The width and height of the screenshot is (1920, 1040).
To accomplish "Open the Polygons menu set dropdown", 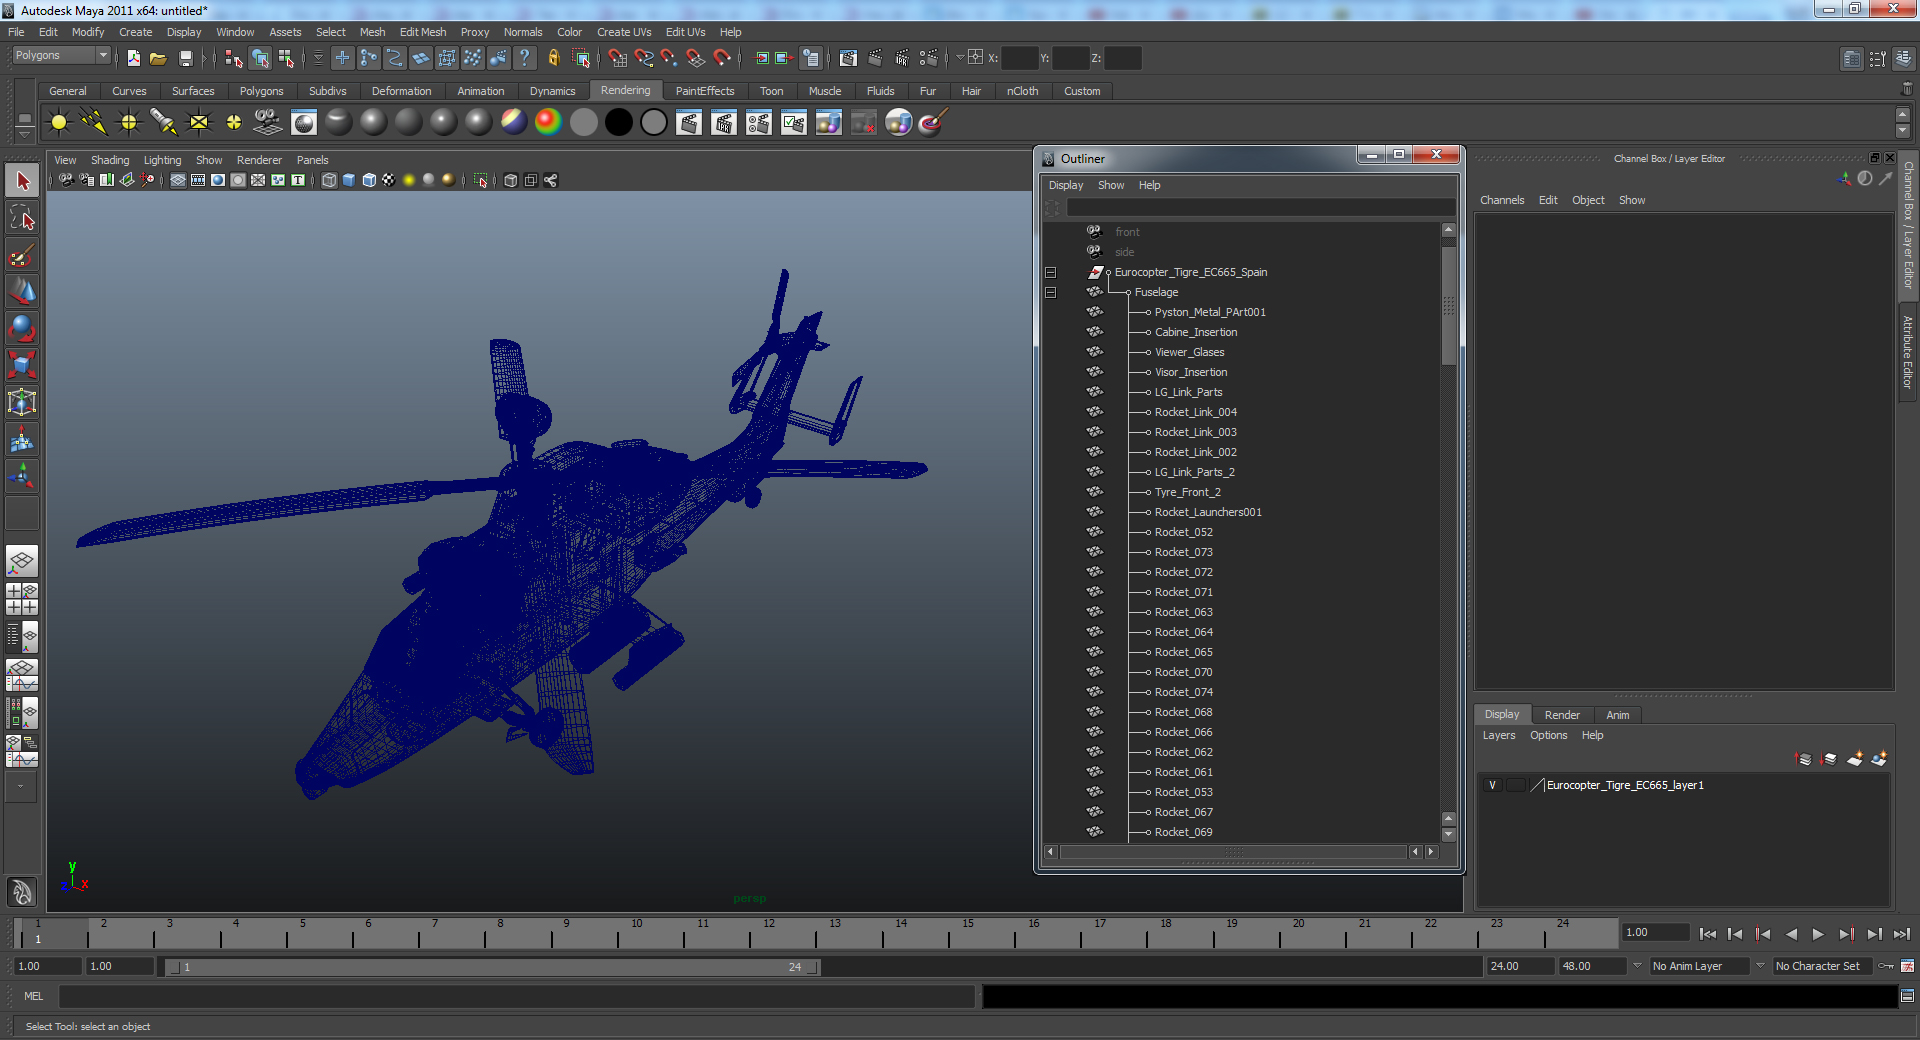I will coord(61,56).
